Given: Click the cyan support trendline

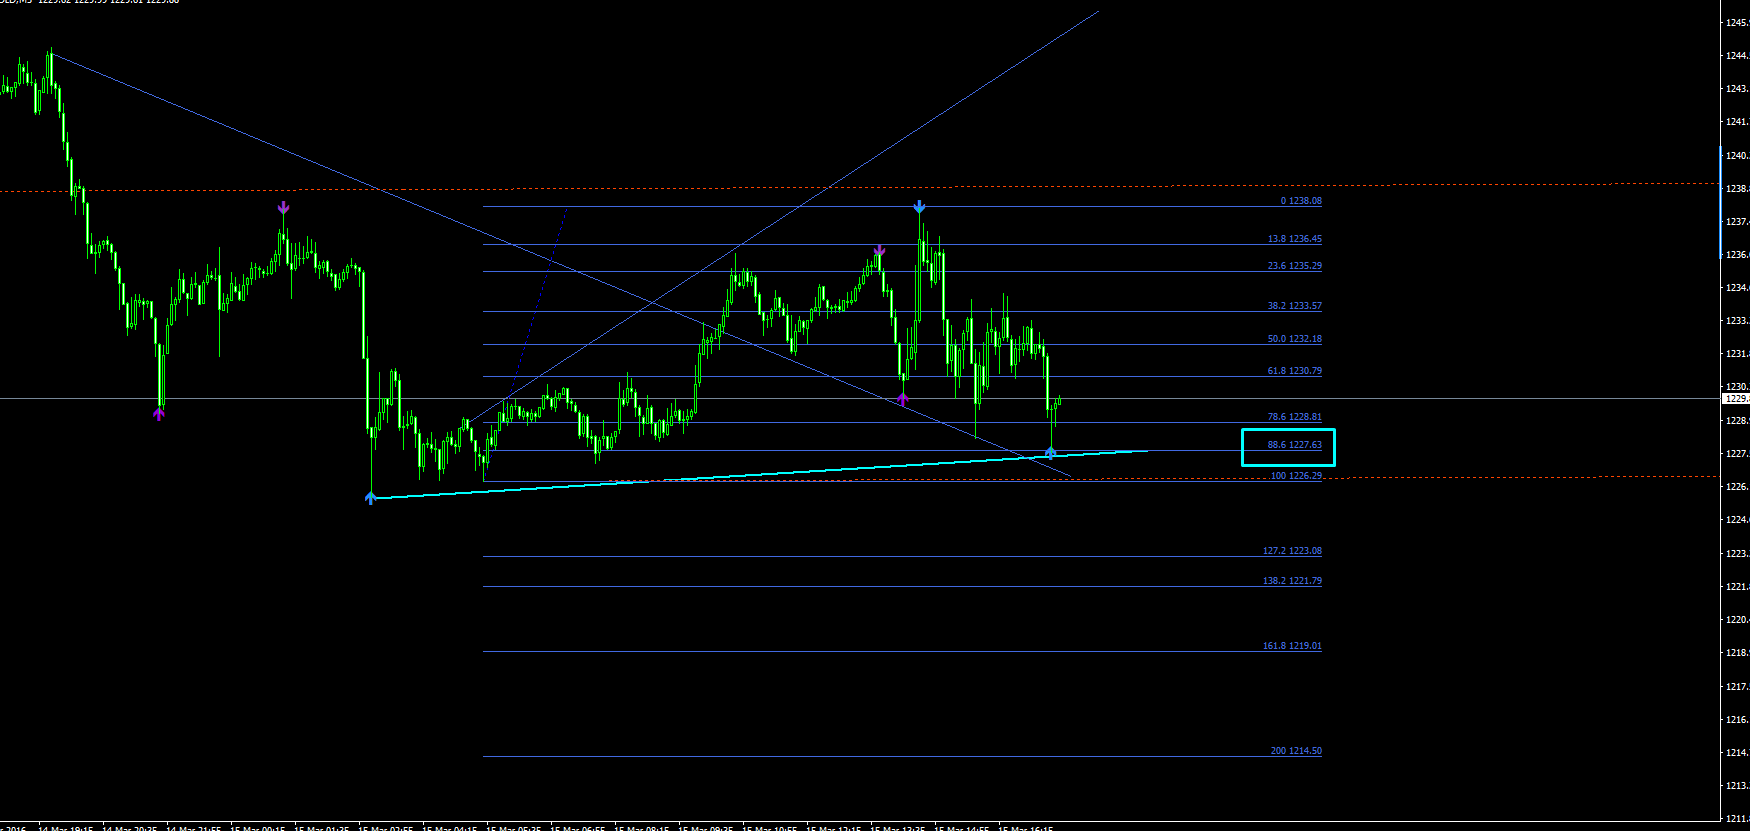Looking at the screenshot, I should (760, 474).
